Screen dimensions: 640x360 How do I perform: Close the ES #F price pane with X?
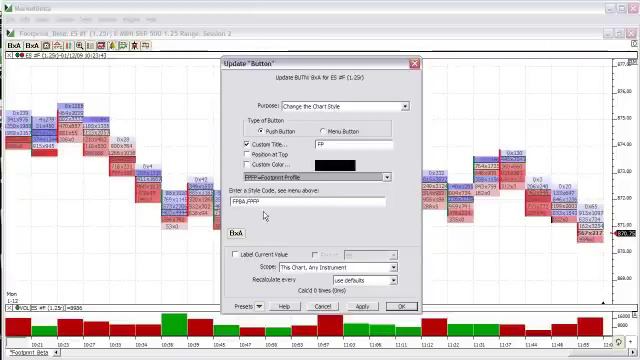point(9,55)
